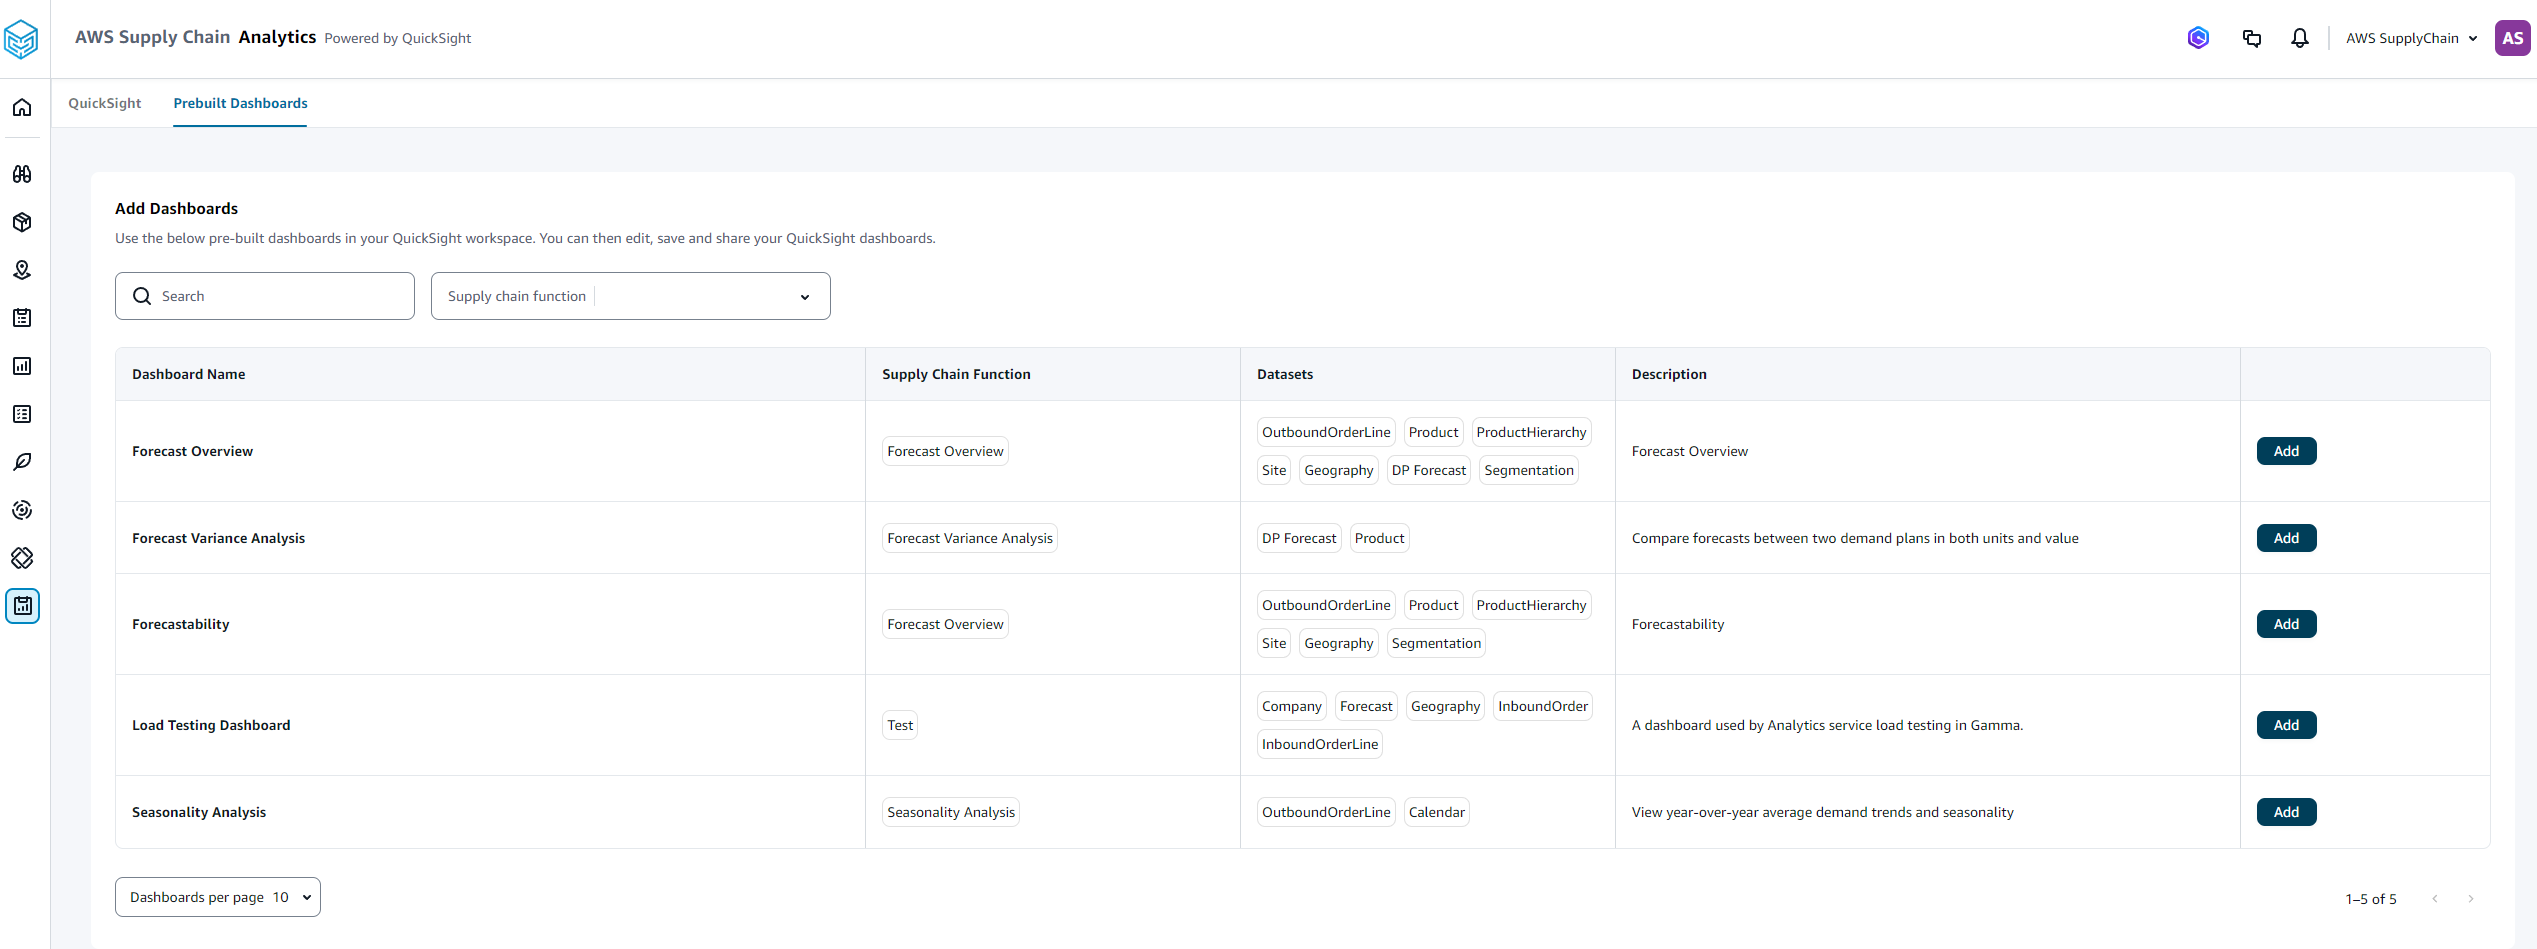Open the leaf Sustainability icon in sidebar
Screen dimensions: 2537x949
tap(22, 462)
